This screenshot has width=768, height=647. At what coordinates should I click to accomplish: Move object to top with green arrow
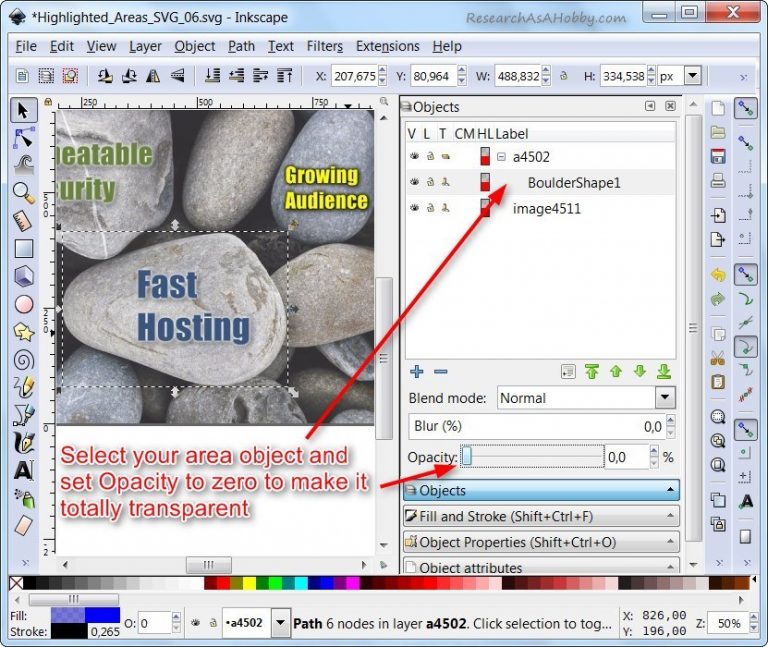592,372
